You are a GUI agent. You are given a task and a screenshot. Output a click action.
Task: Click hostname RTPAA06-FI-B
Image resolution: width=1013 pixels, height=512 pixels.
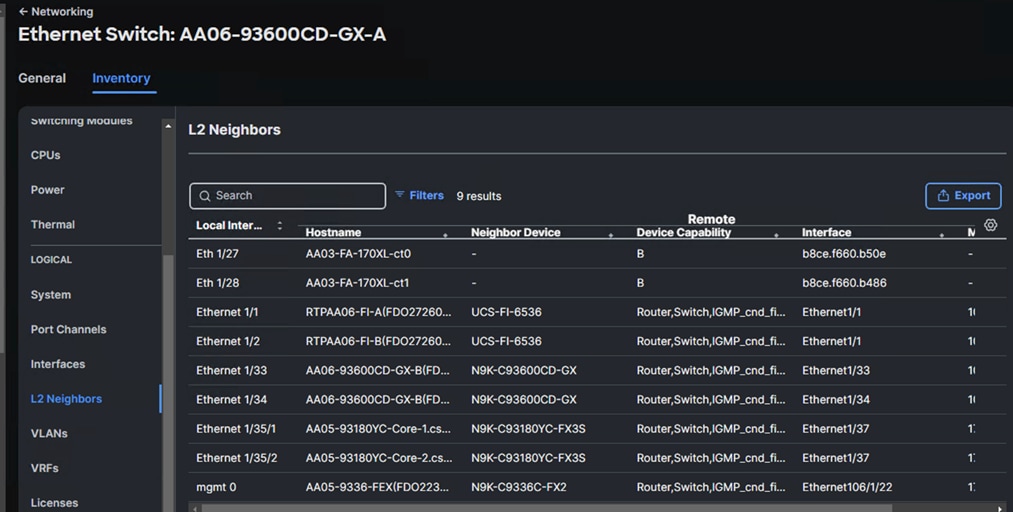(x=379, y=341)
